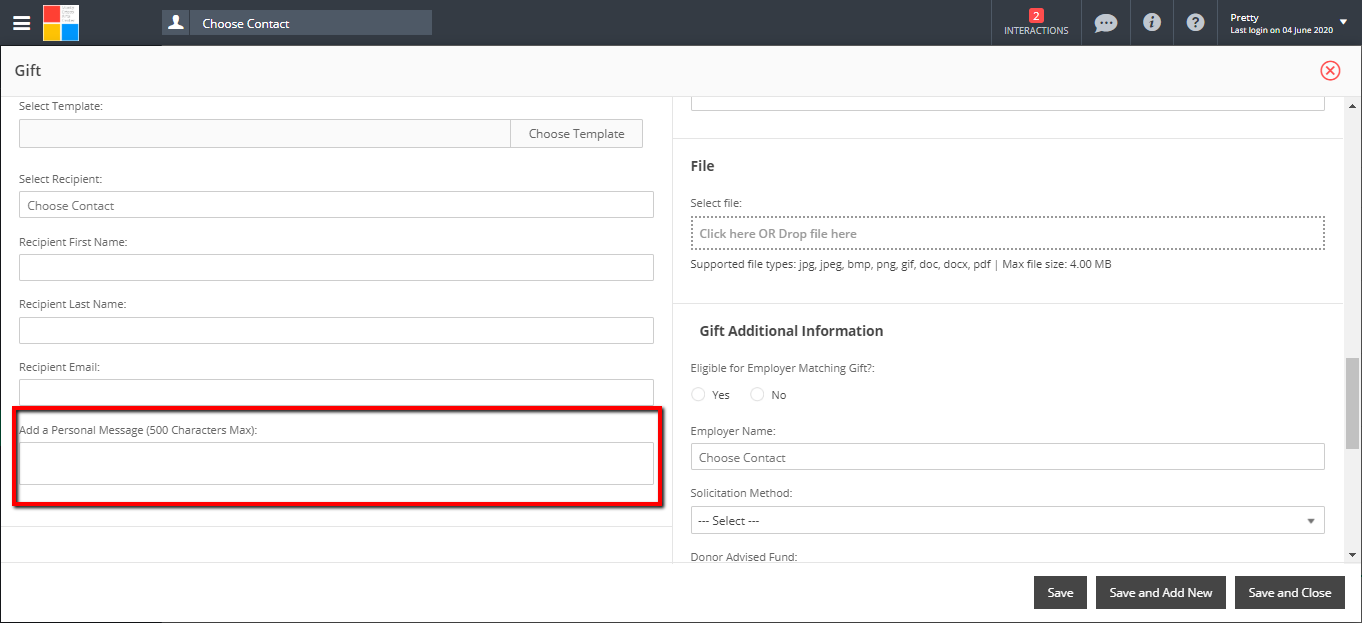Click the file drop zone 'Click here OR Drop file here'
This screenshot has width=1362, height=623.
(1007, 233)
